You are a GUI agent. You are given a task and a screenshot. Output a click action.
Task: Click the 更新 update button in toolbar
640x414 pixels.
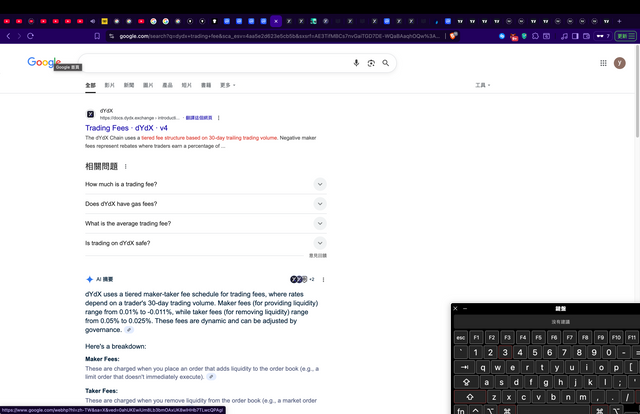click(x=626, y=36)
